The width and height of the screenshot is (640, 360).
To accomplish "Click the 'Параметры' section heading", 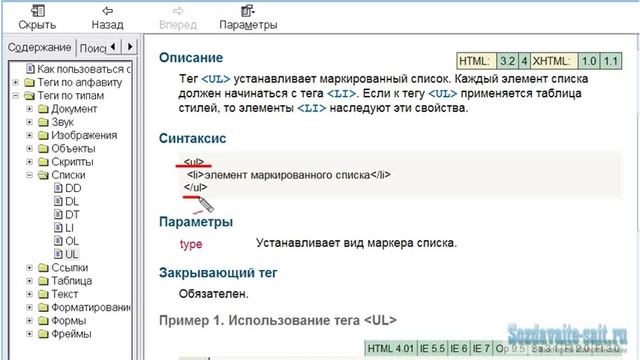I will pyautogui.click(x=196, y=222).
